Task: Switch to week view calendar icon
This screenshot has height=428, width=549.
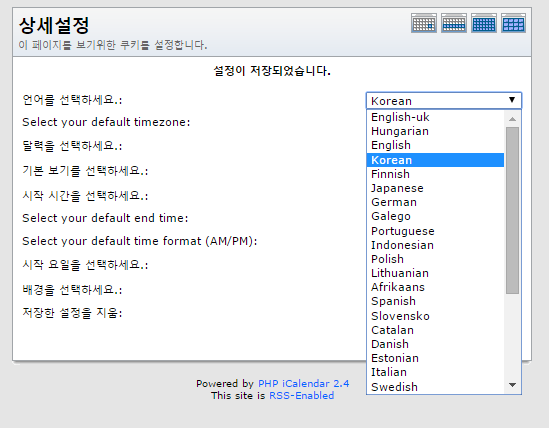Action: pyautogui.click(x=454, y=23)
